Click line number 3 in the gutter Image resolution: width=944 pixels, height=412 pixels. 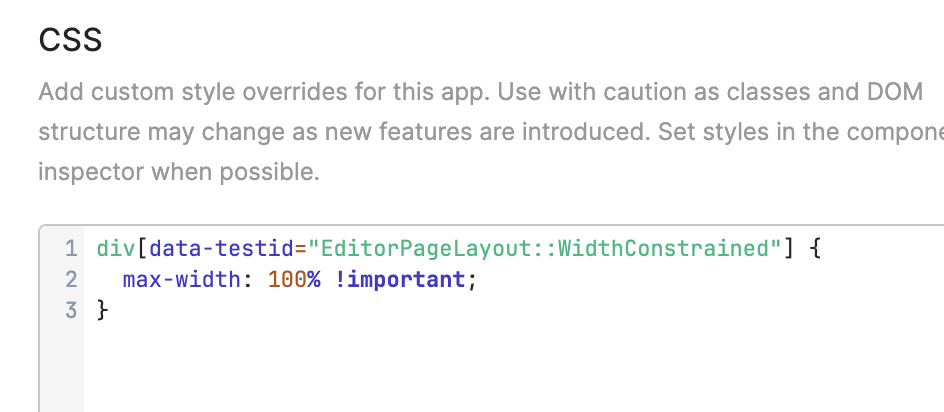point(71,310)
